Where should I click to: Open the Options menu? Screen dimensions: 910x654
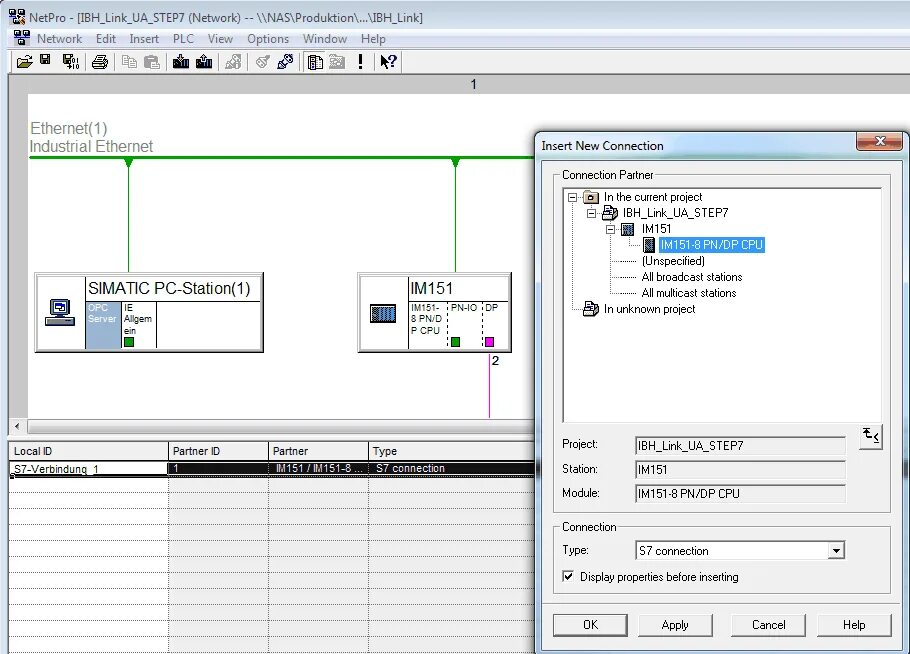click(268, 39)
